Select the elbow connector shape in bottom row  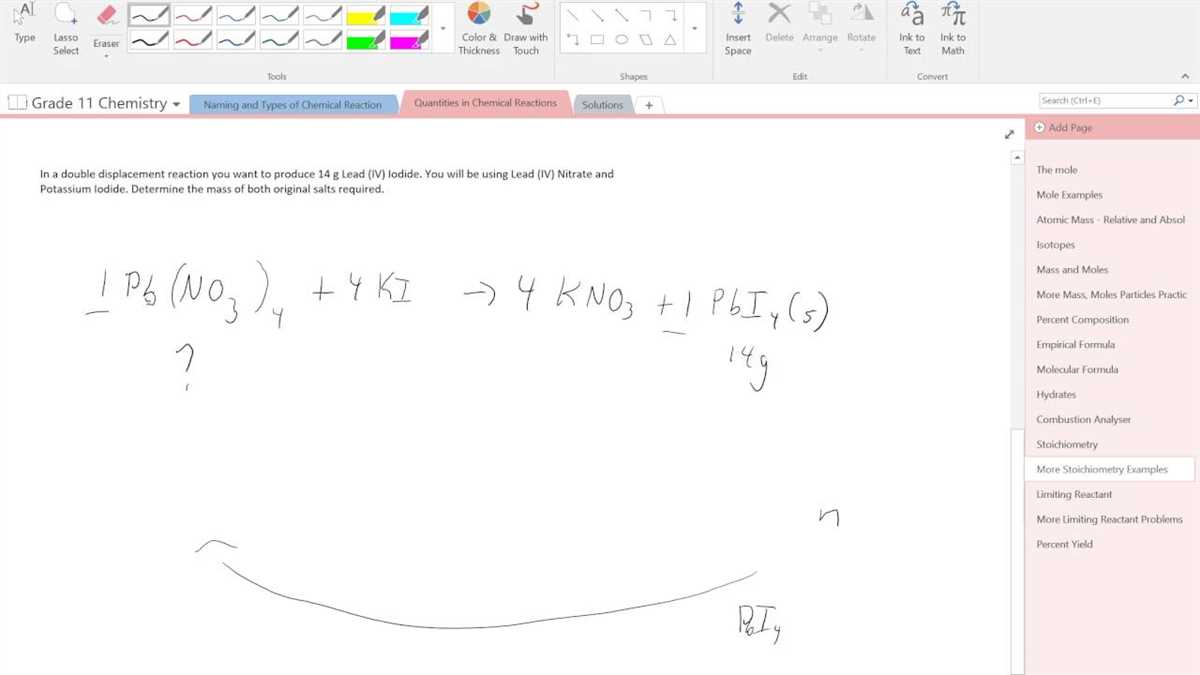pyautogui.click(x=572, y=40)
